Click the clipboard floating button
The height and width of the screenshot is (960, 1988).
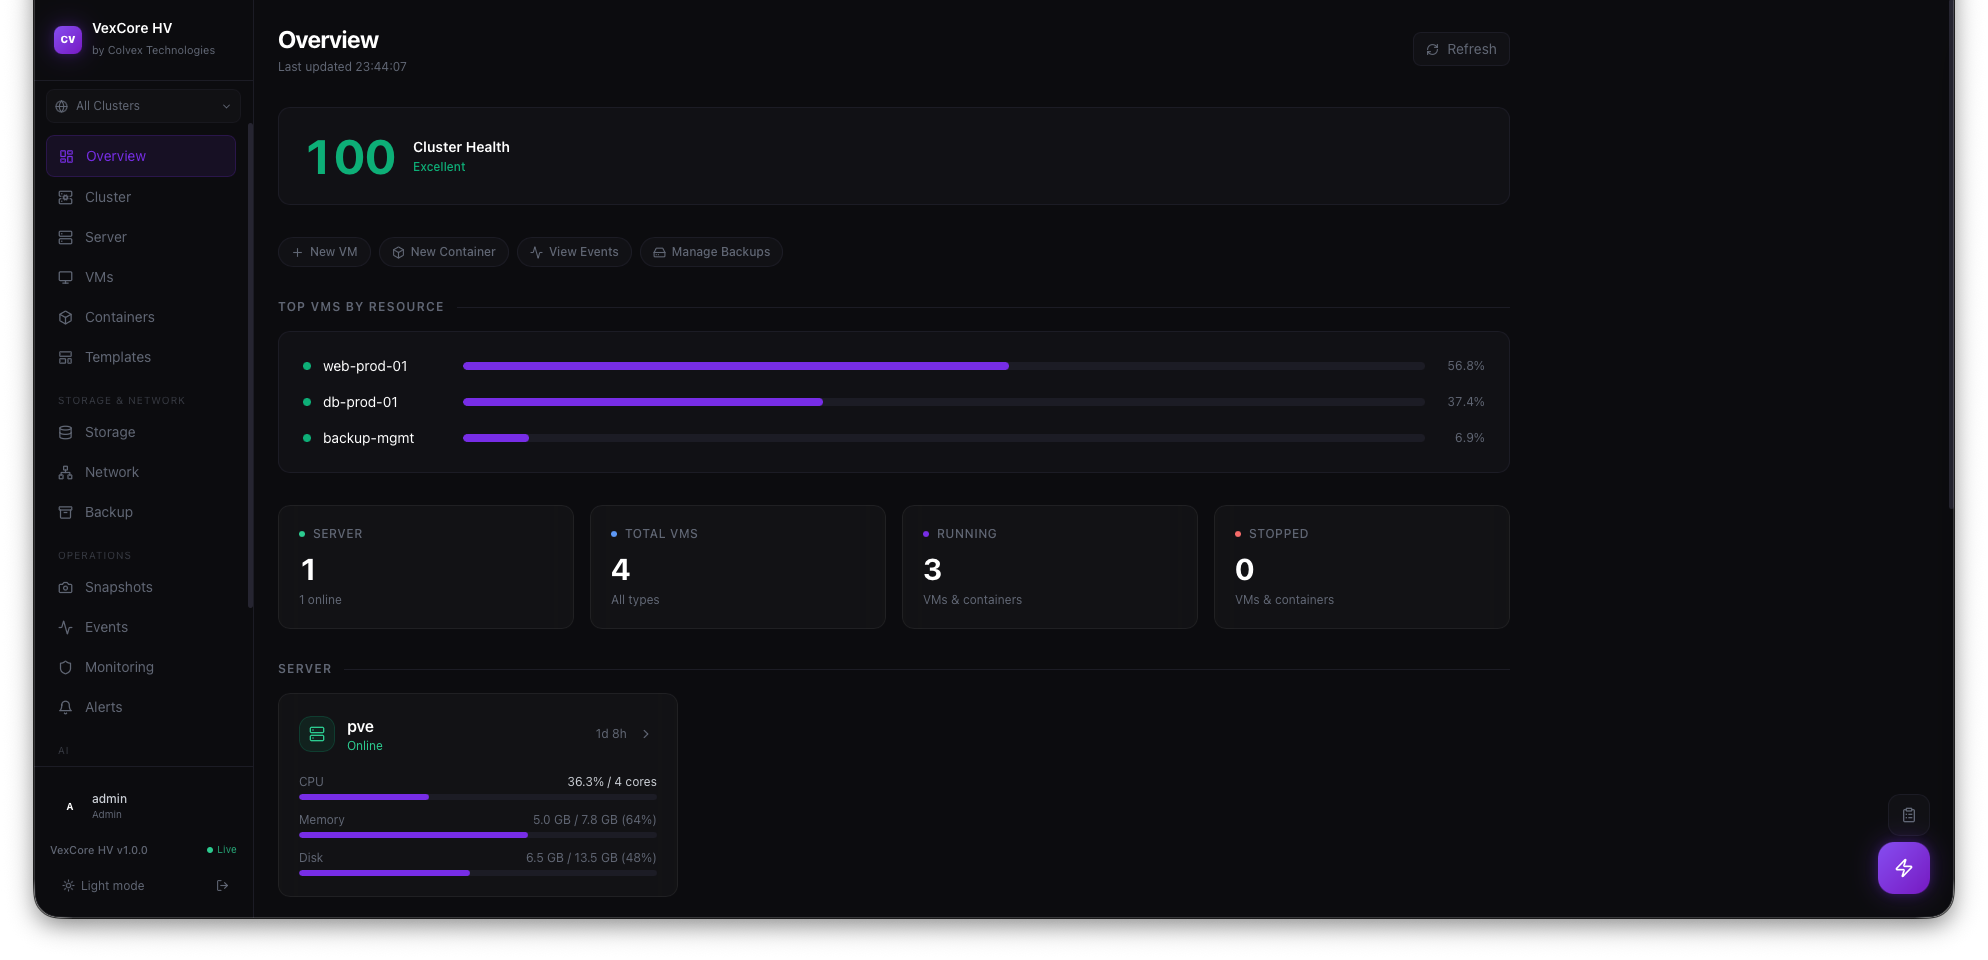(x=1909, y=815)
